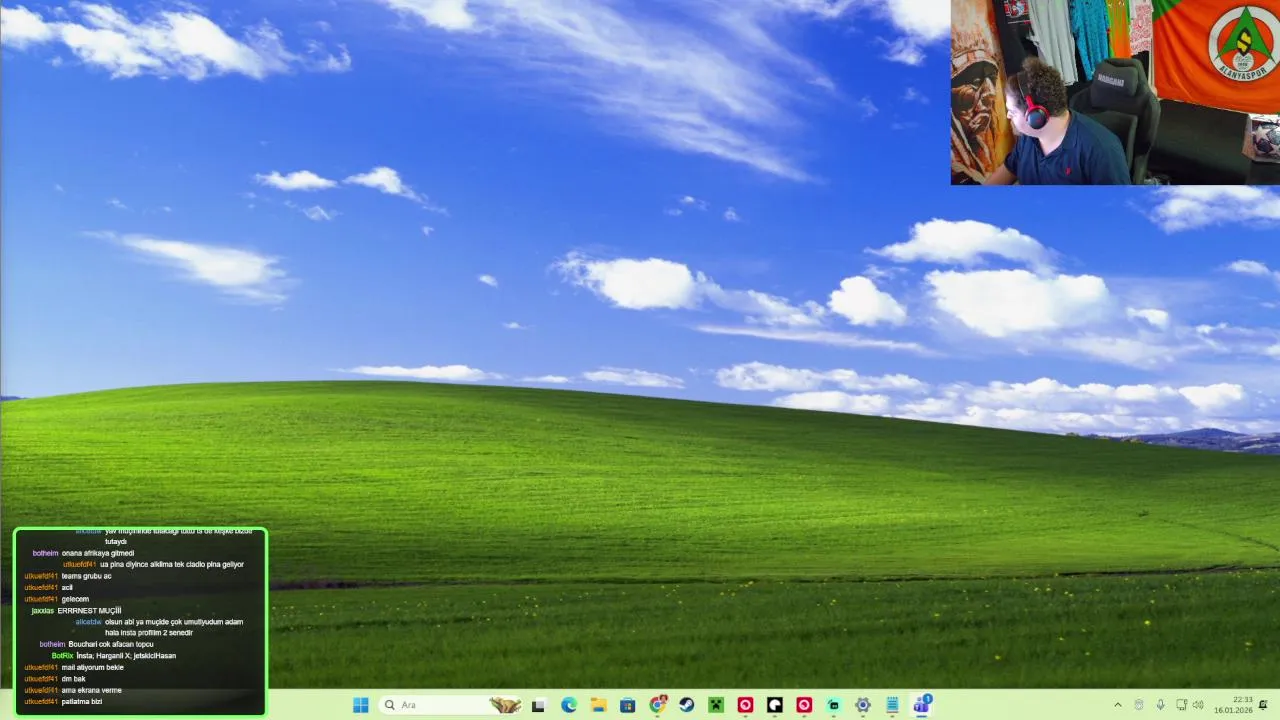Click the Ara search box on taskbar
The height and width of the screenshot is (720, 1280).
[x=452, y=705]
